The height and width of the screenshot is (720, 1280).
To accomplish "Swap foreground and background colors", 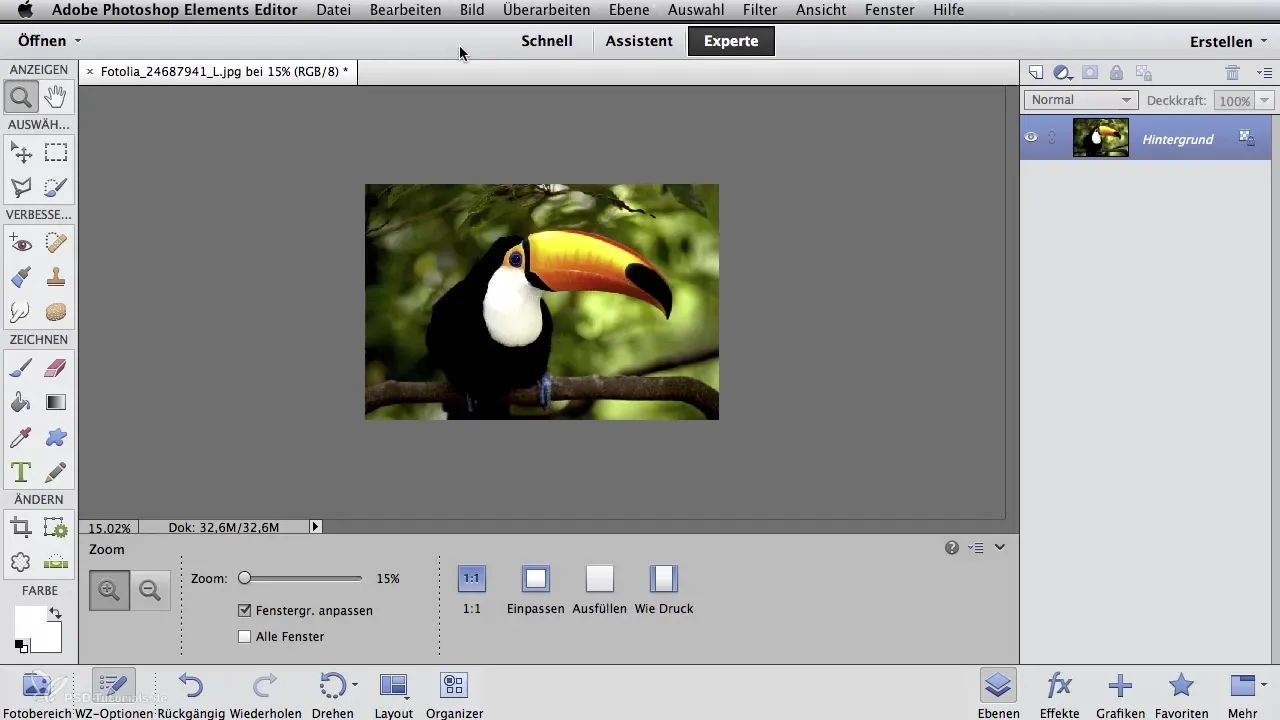I will (x=54, y=613).
